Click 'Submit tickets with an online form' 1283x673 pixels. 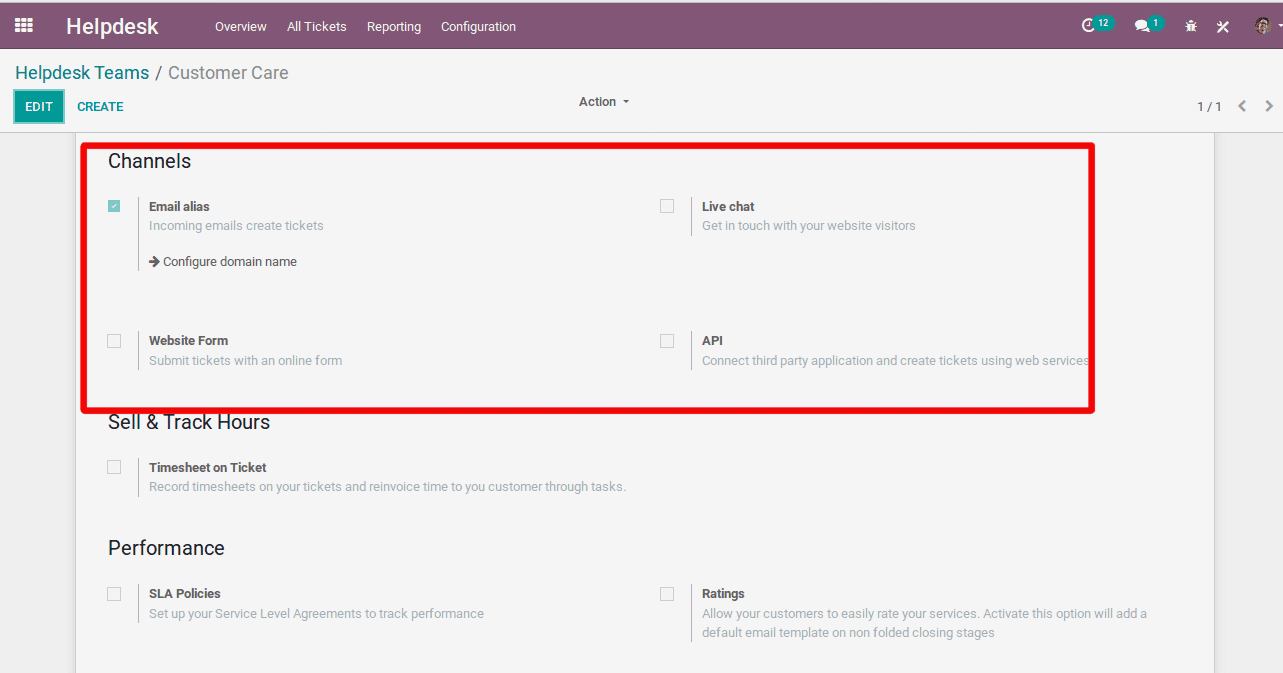(245, 361)
